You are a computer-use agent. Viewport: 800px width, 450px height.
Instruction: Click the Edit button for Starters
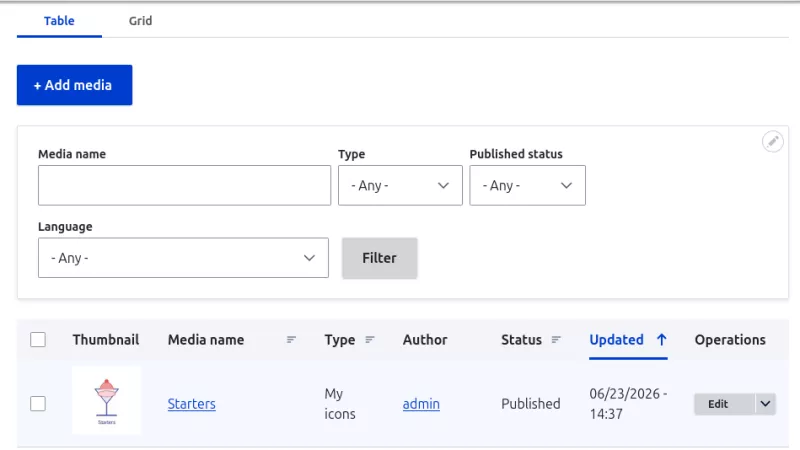pyautogui.click(x=718, y=404)
